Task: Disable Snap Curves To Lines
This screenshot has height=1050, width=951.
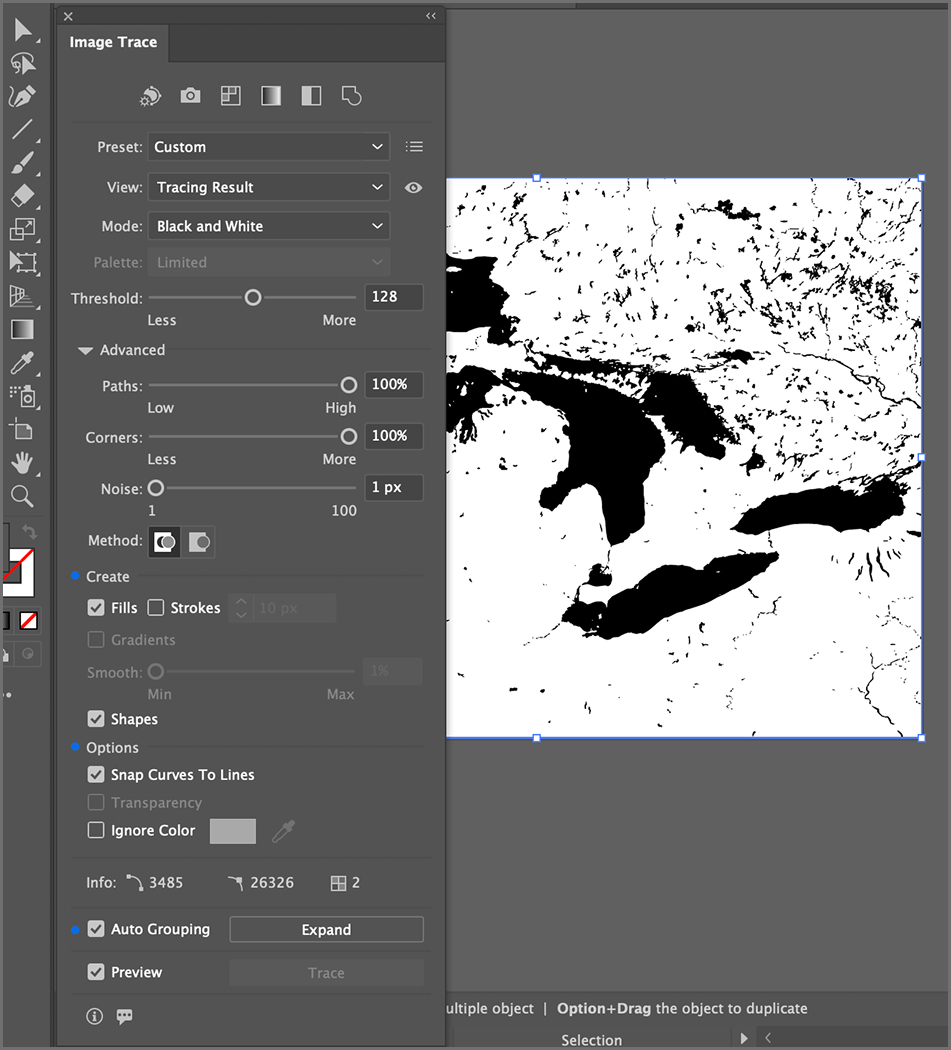Action: [96, 774]
